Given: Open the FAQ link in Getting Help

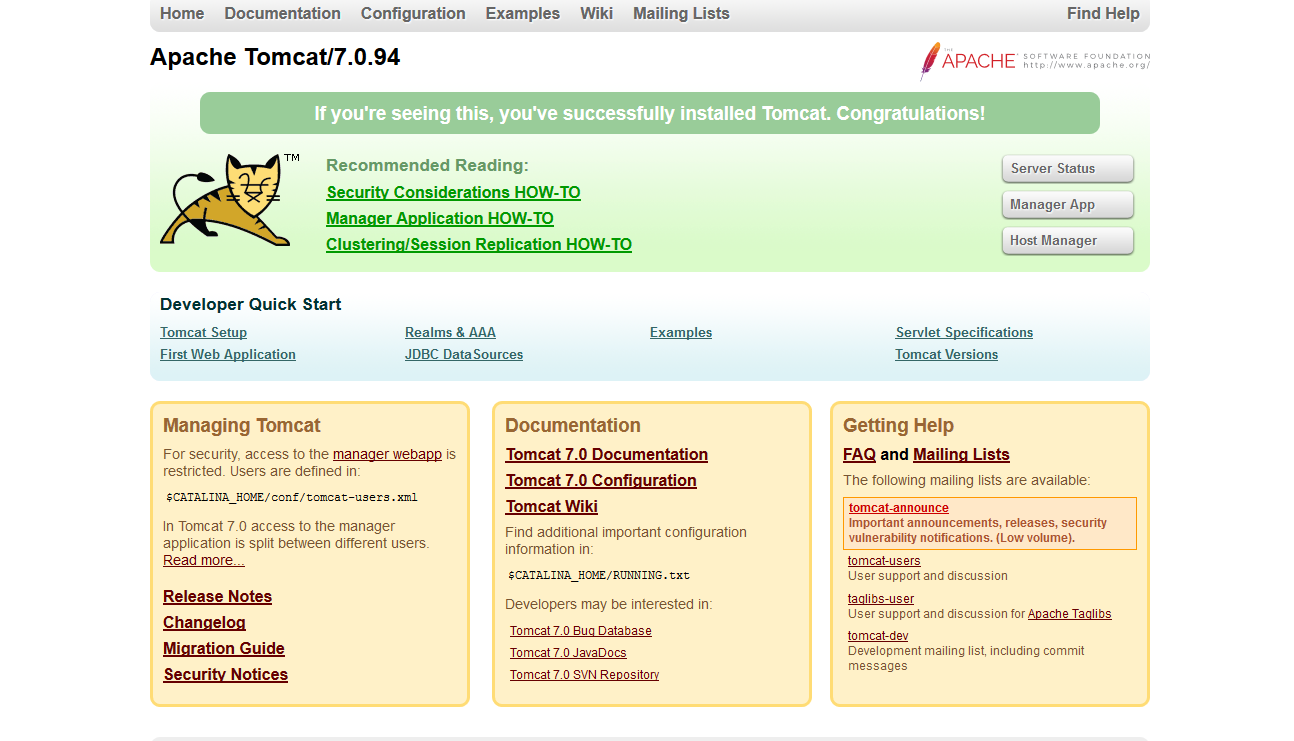Looking at the screenshot, I should pos(859,455).
